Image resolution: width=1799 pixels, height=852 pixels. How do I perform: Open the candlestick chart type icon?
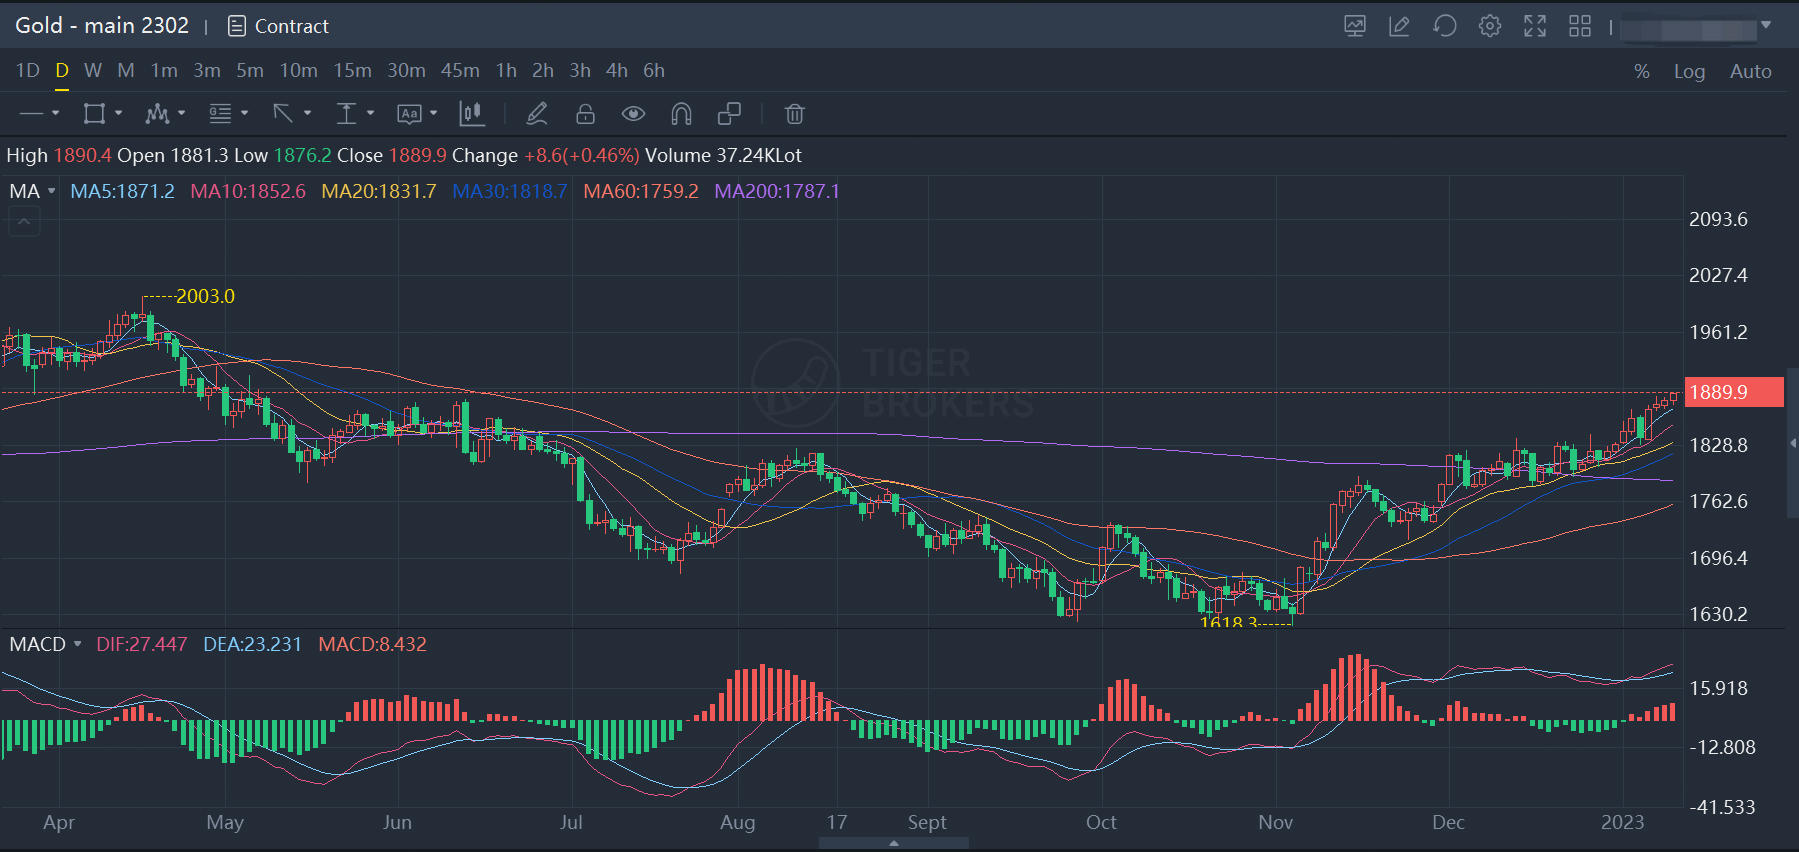(x=471, y=114)
